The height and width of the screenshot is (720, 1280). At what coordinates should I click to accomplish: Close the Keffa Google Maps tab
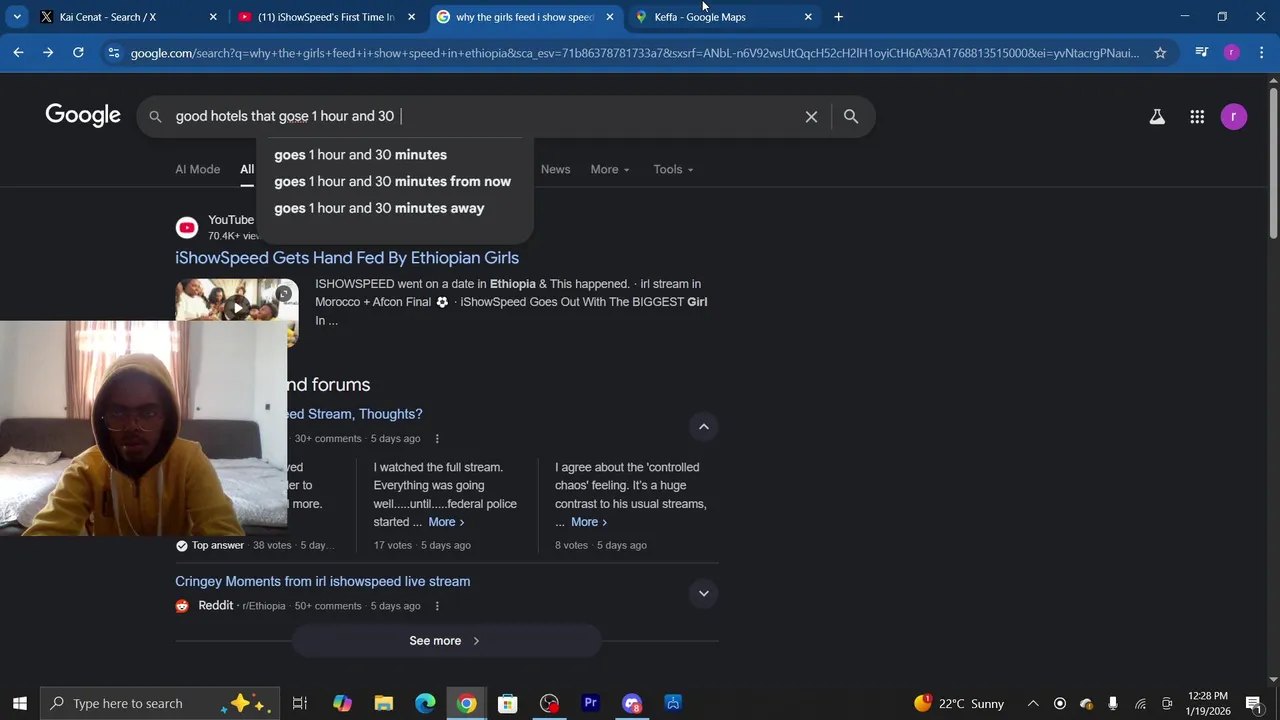(808, 17)
